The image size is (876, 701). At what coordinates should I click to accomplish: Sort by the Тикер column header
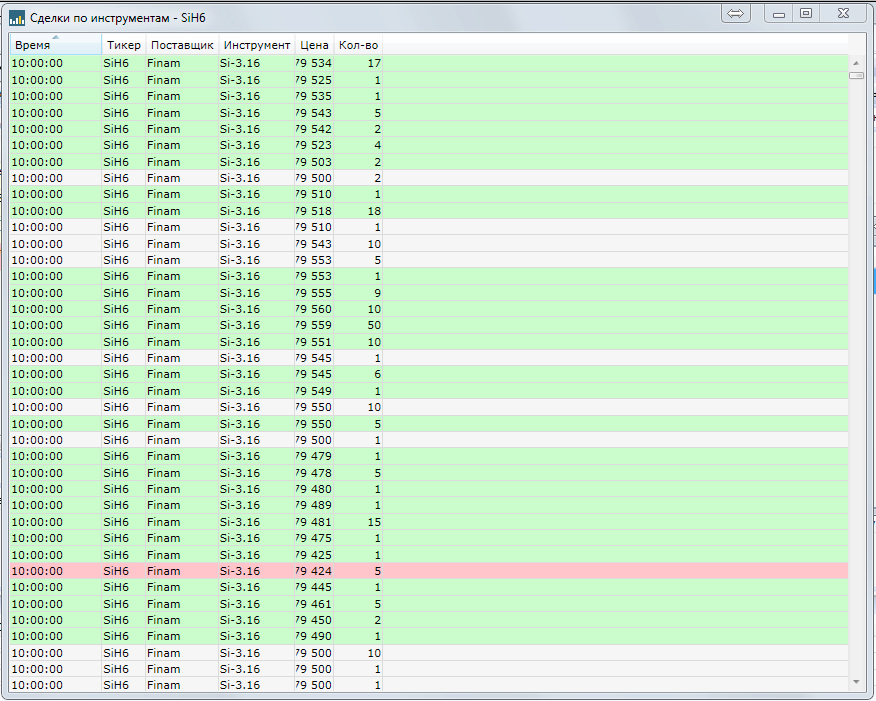123,45
